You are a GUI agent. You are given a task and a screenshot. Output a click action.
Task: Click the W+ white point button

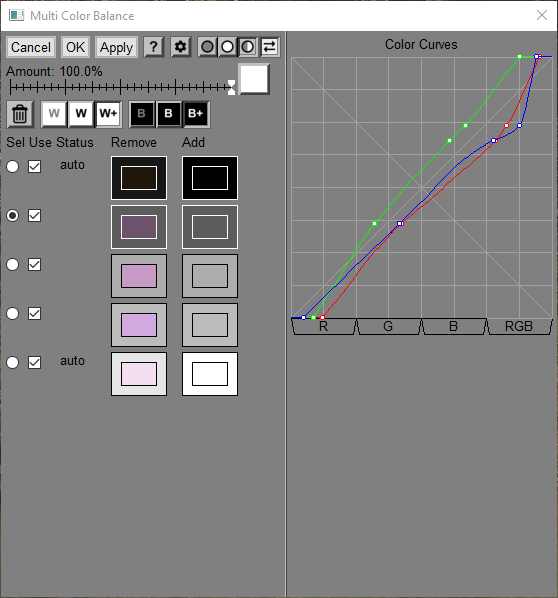pos(109,114)
